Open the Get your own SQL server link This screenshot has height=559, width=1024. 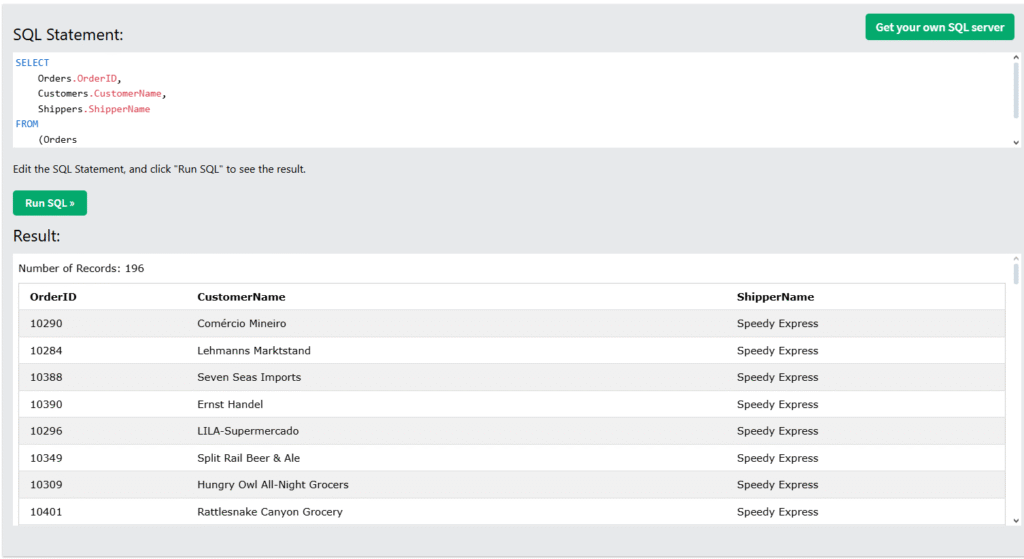[939, 27]
